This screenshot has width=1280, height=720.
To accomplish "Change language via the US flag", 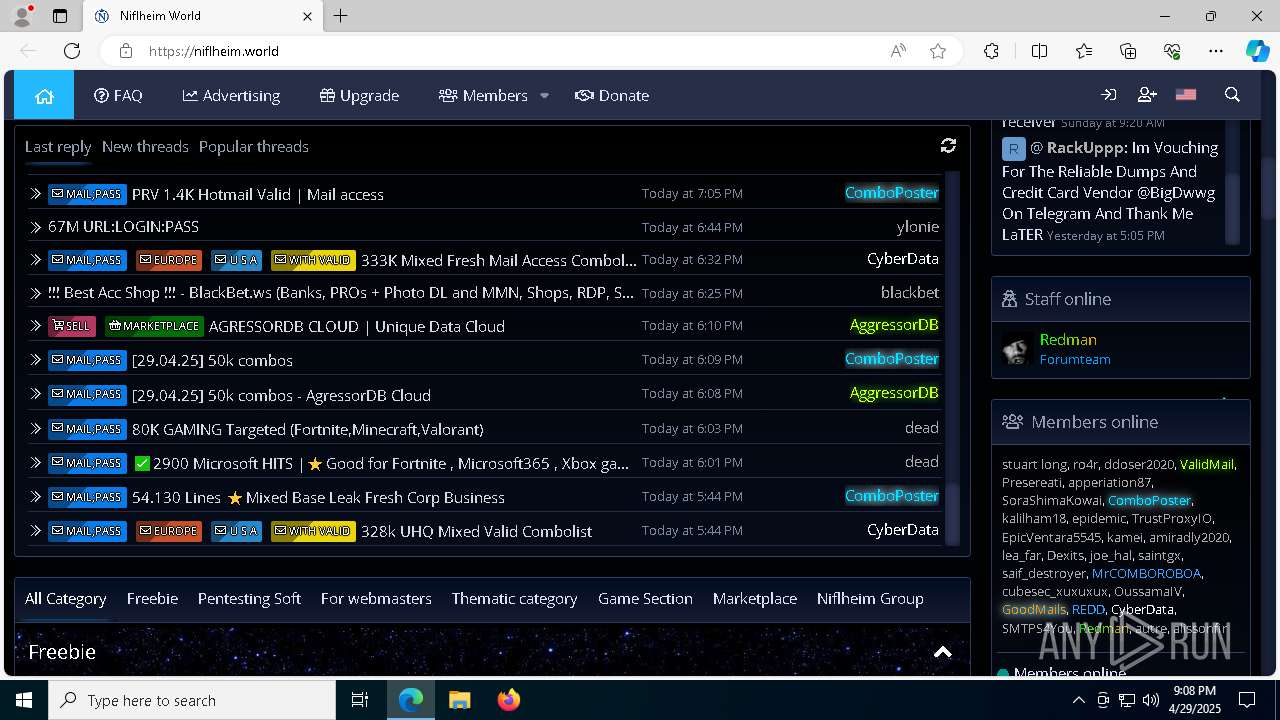I will (x=1186, y=95).
